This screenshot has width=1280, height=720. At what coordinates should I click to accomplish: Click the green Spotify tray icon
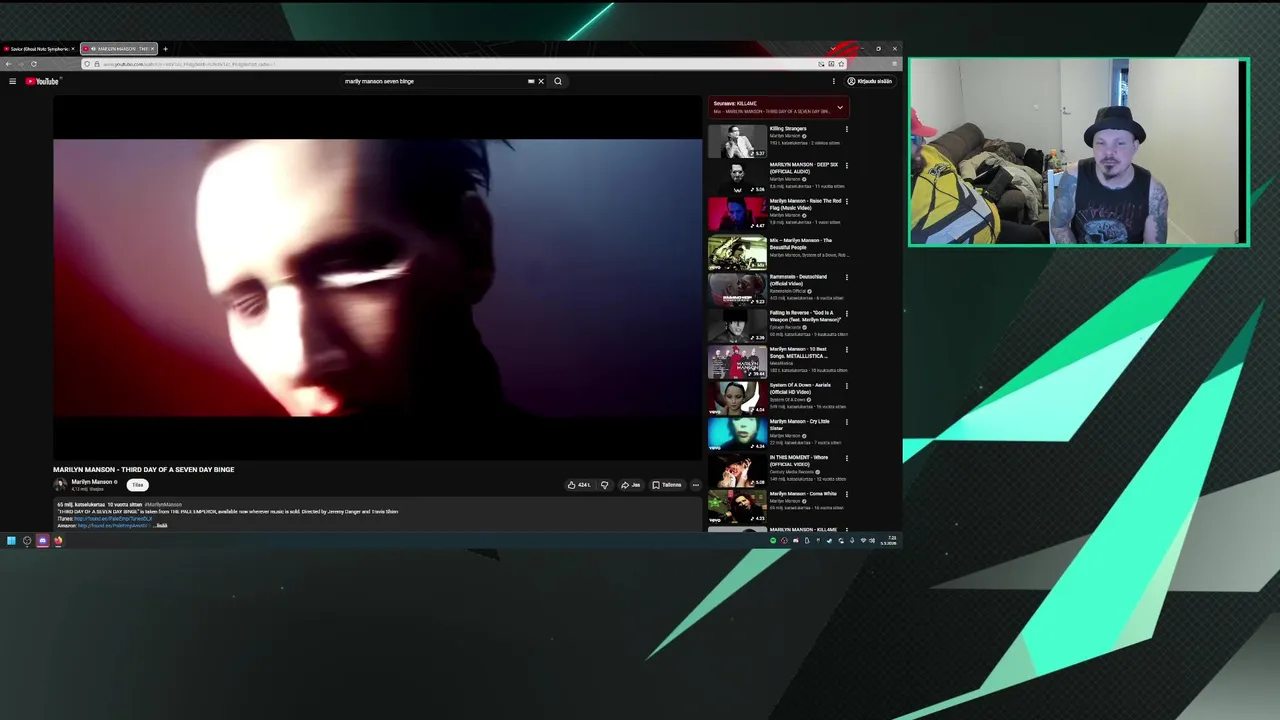pyautogui.click(x=773, y=541)
